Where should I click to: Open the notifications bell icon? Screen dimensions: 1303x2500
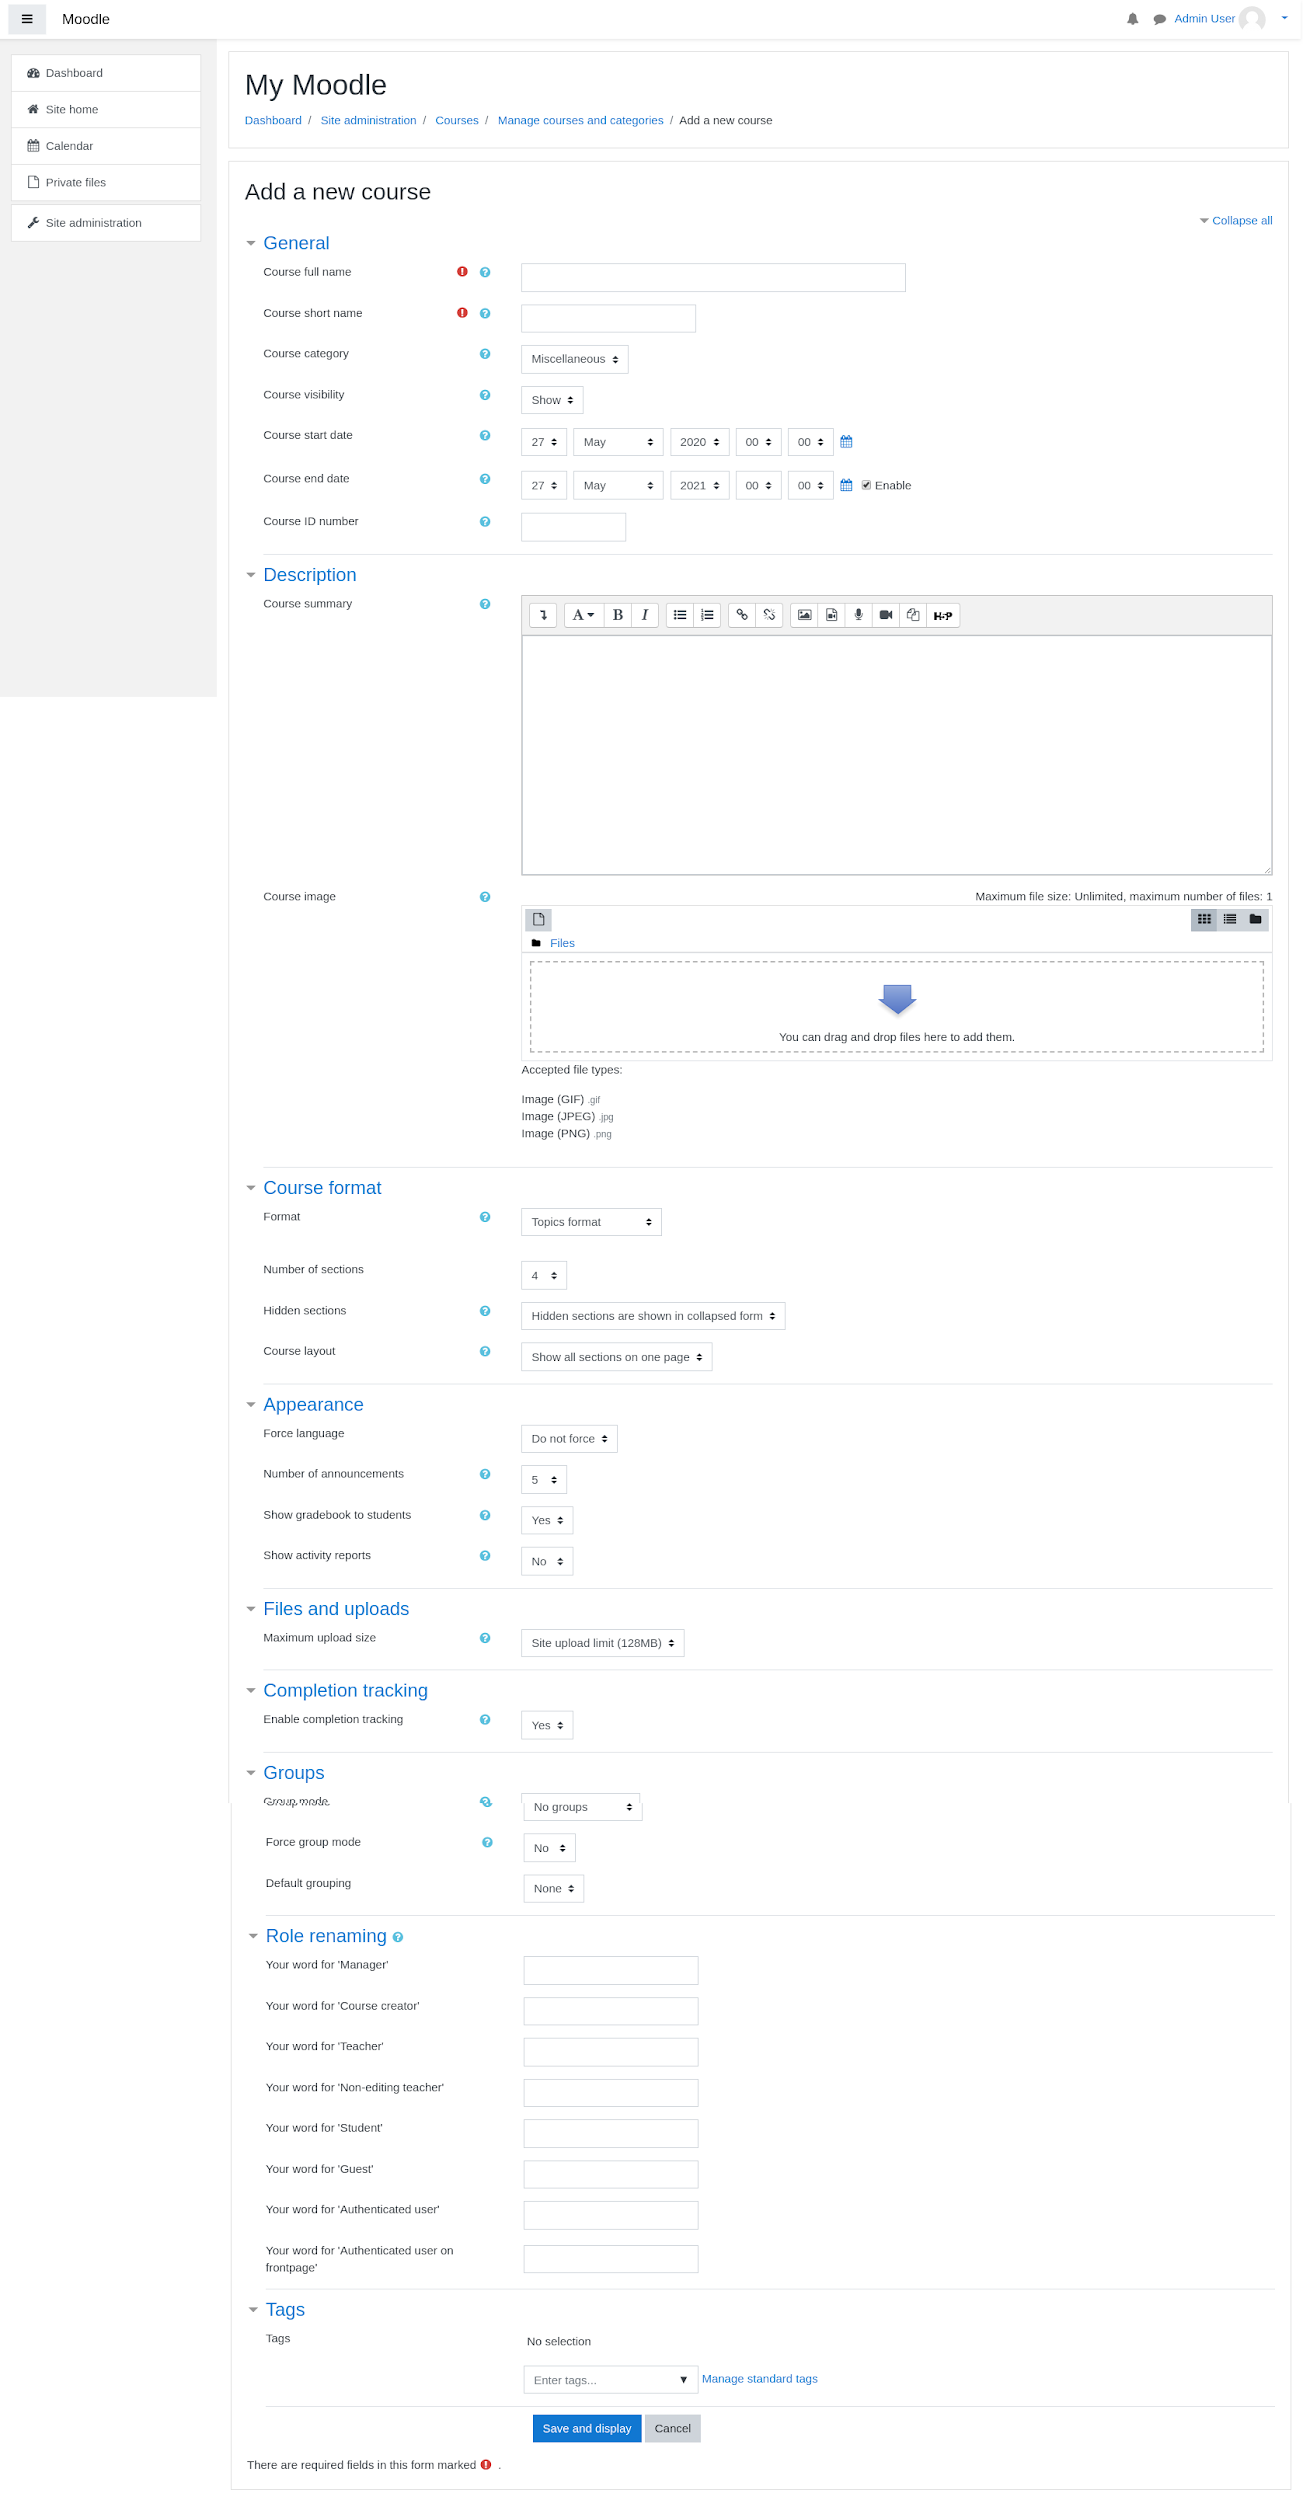[1132, 19]
